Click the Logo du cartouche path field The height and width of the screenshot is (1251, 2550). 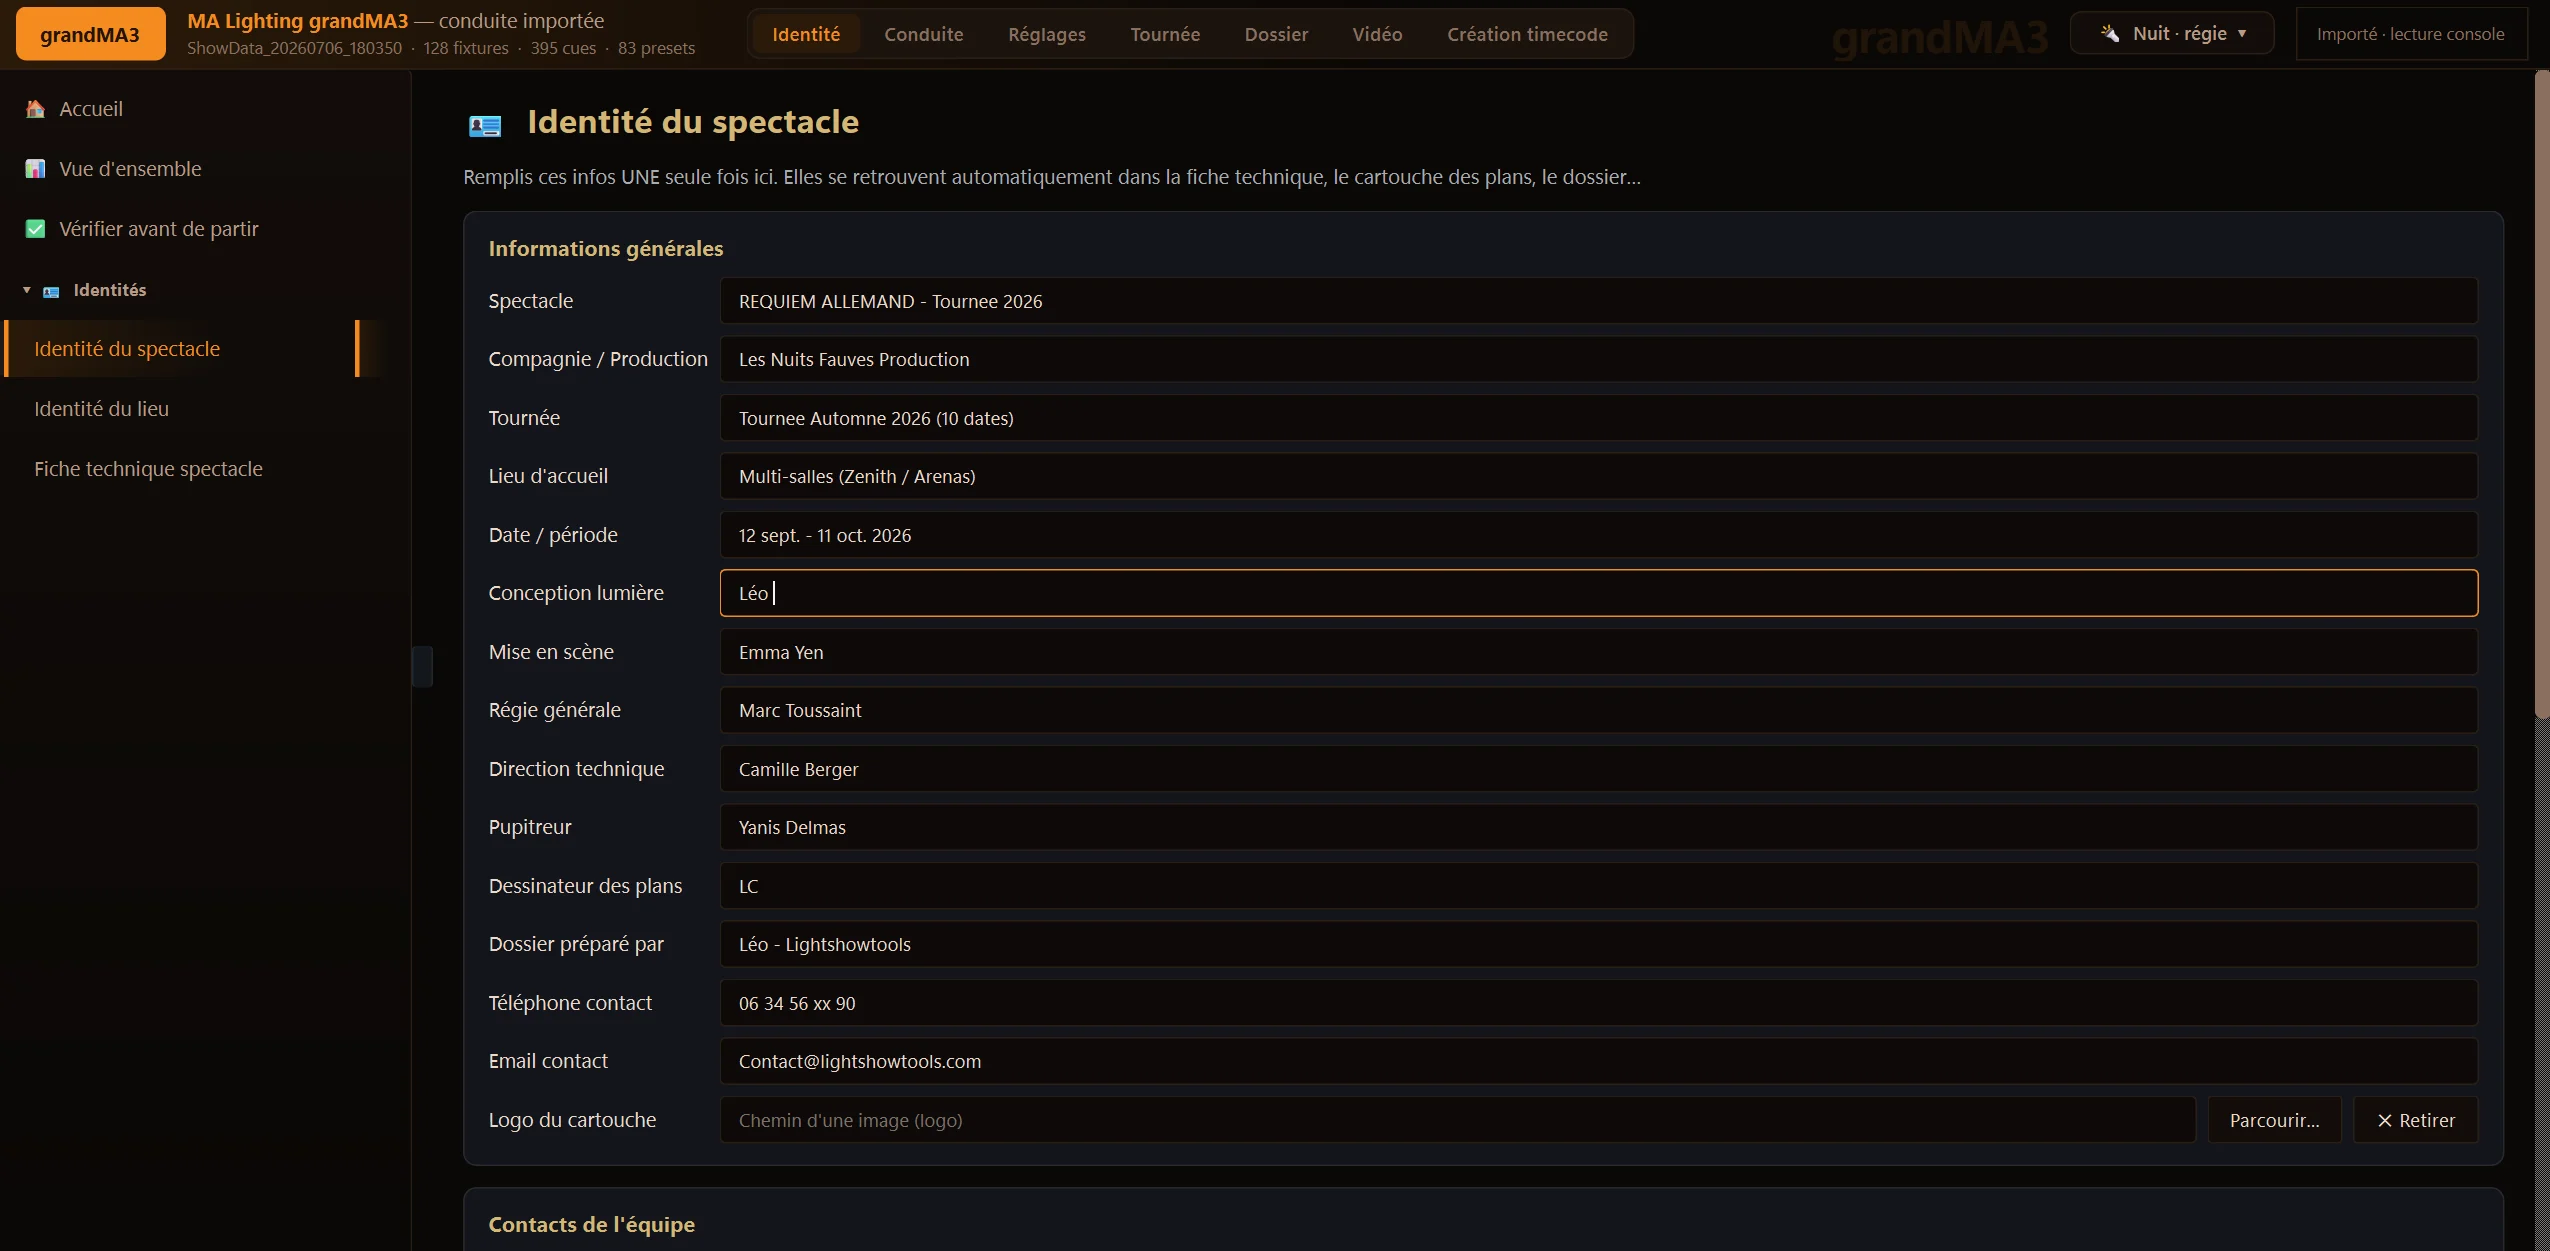click(x=1457, y=1120)
